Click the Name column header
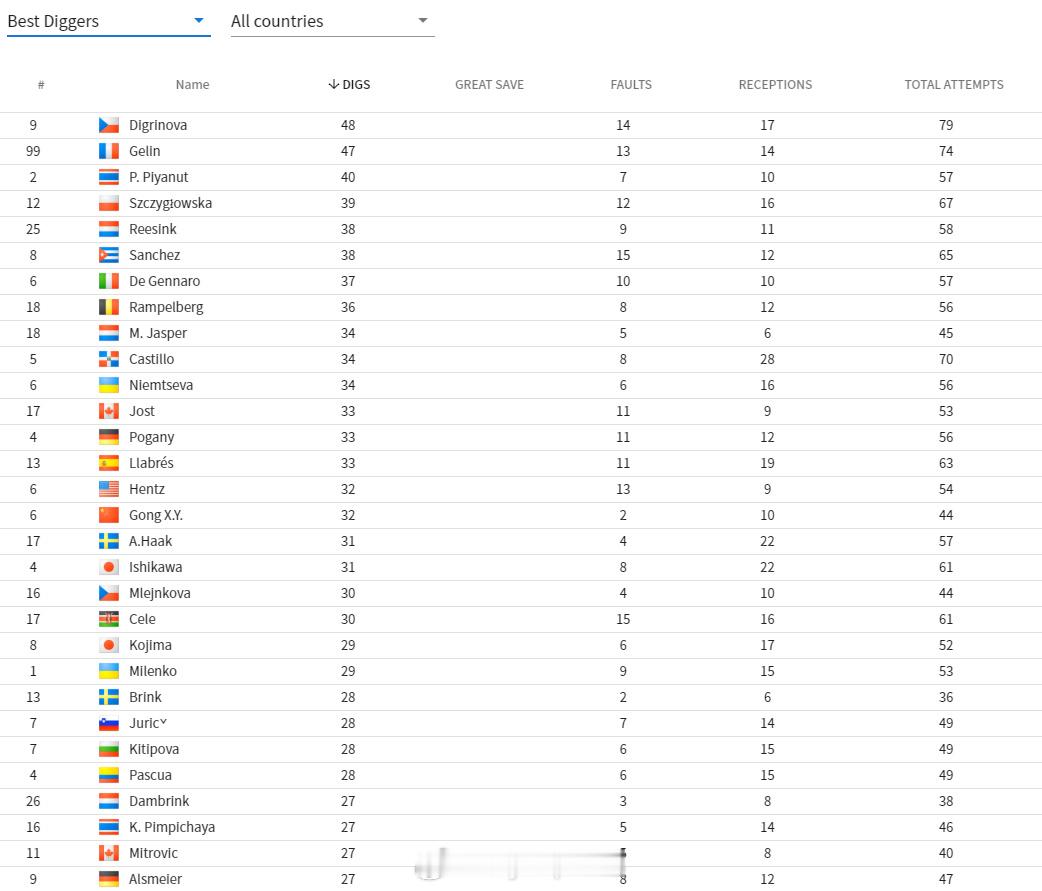 tap(192, 84)
